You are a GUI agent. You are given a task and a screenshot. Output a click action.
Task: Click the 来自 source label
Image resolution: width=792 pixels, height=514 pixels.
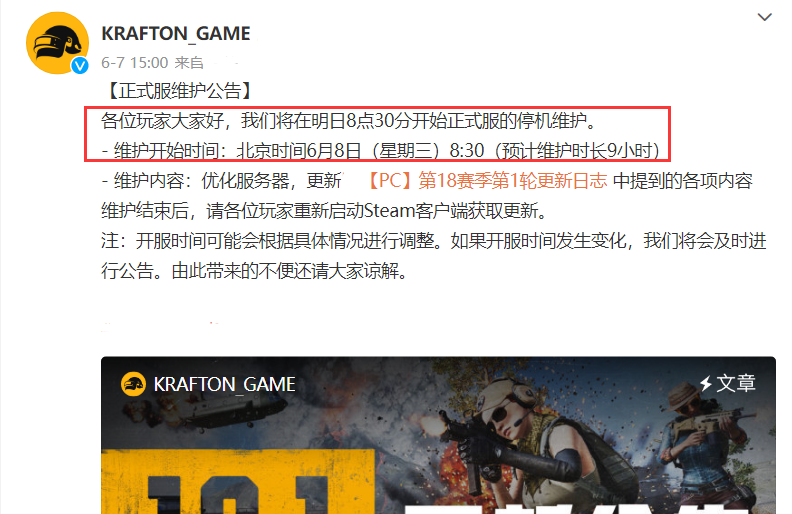pos(189,63)
